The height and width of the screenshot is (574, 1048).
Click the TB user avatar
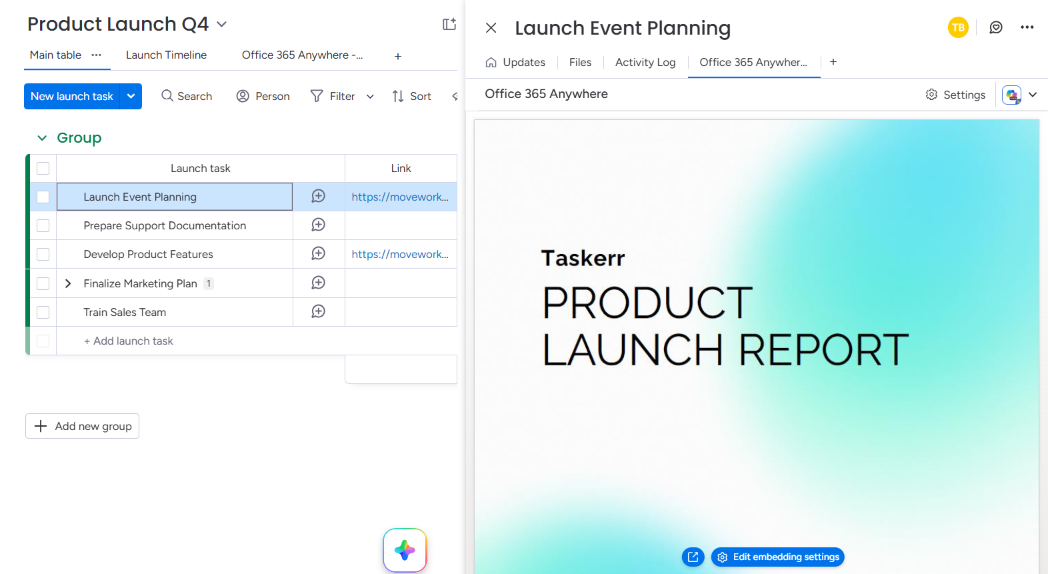tap(958, 27)
